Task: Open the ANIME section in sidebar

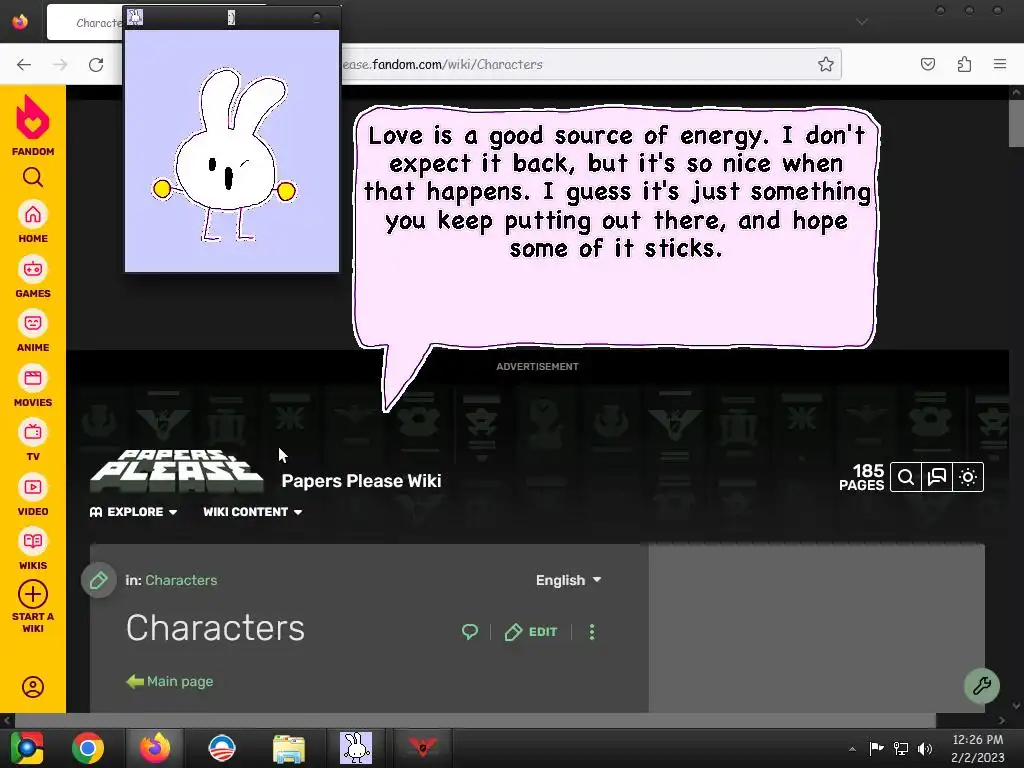Action: pos(33,332)
